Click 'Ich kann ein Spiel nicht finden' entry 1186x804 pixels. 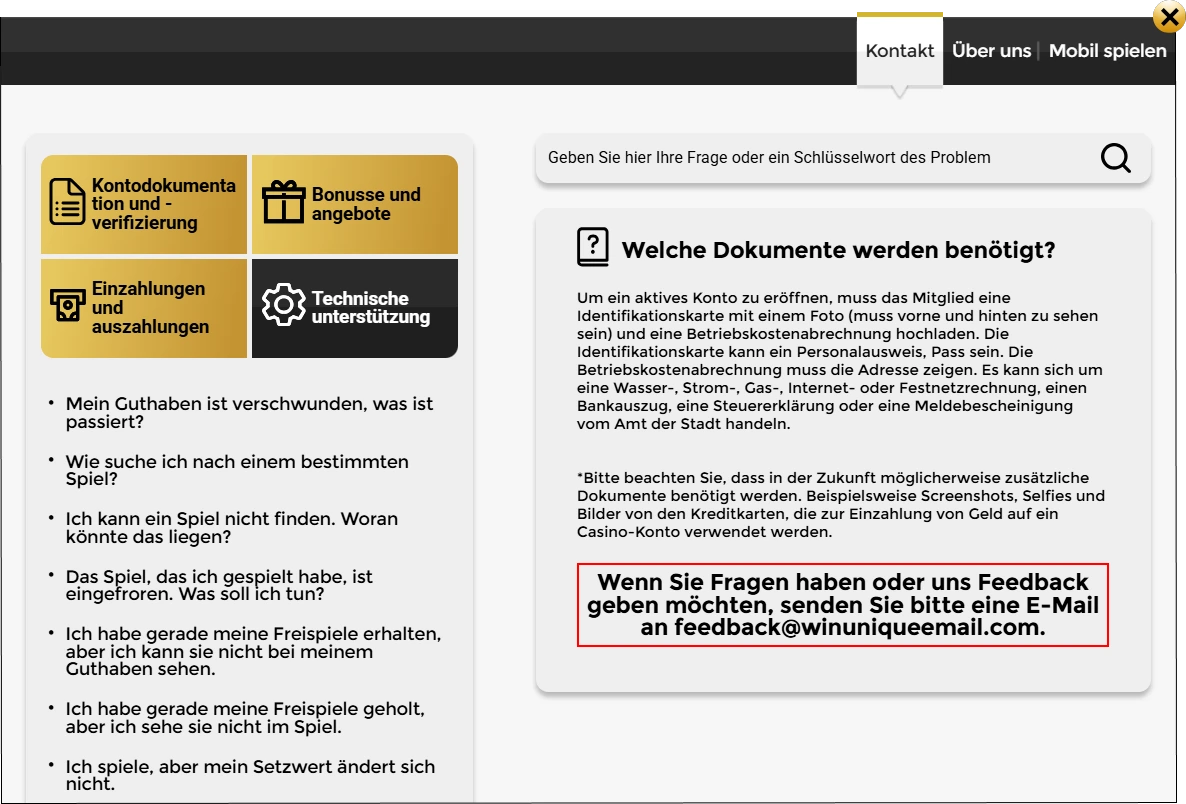click(231, 527)
